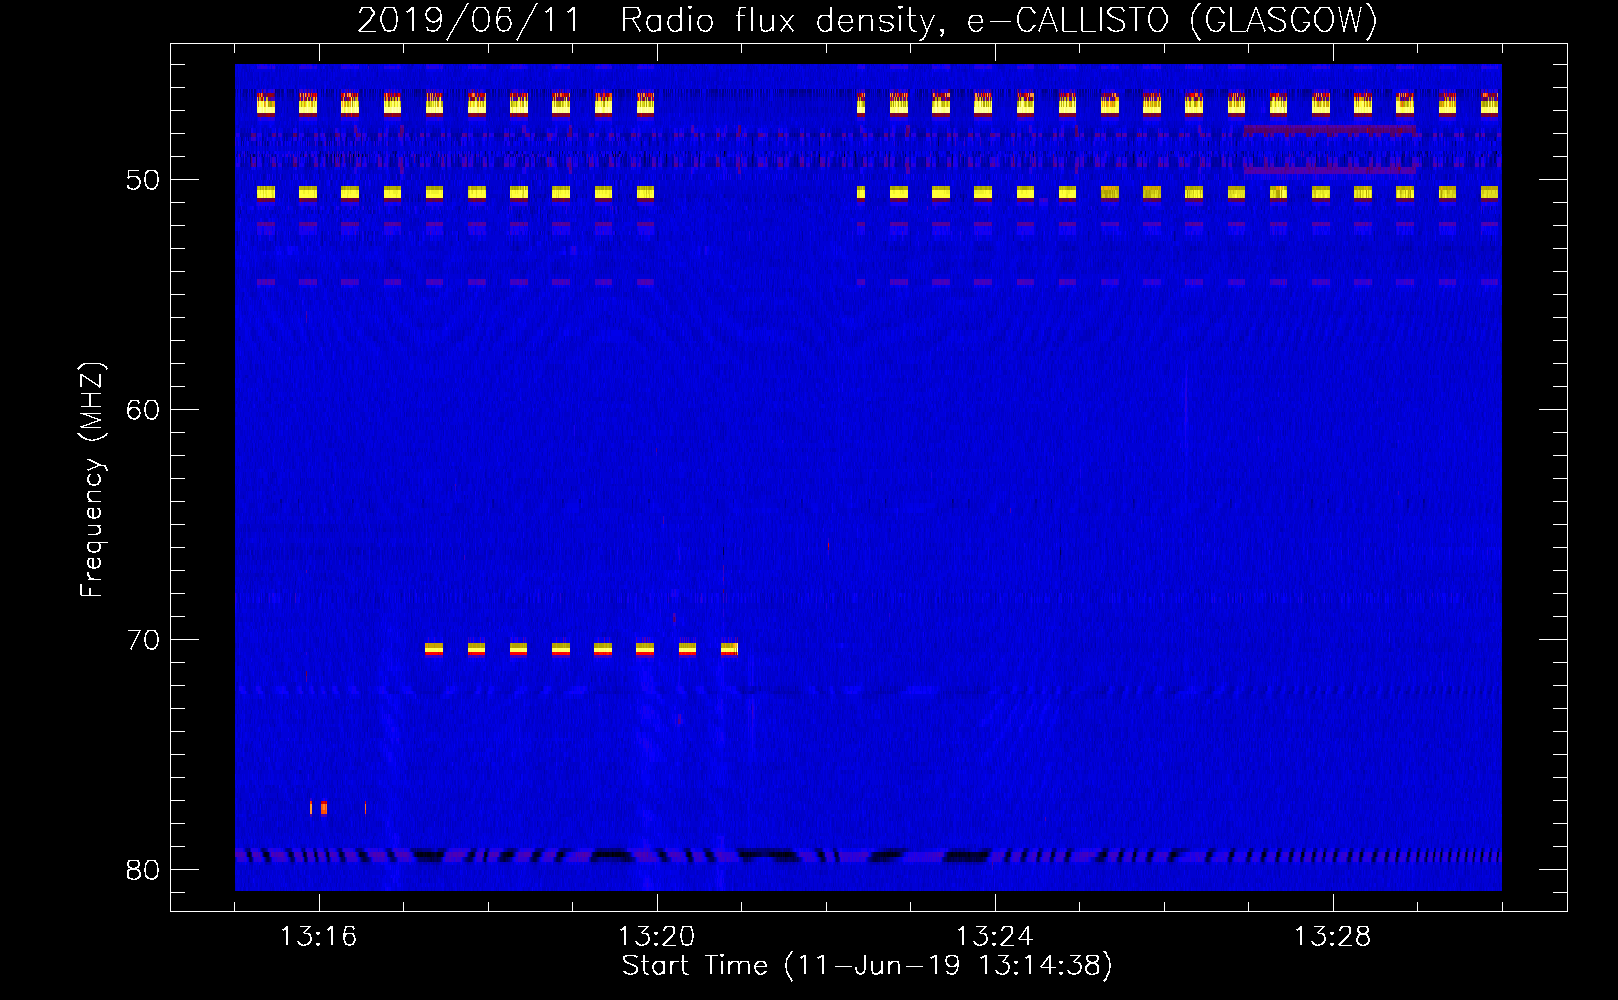Click the dark striped band near 79 MHz
The image size is (1618, 1000).
[868, 855]
